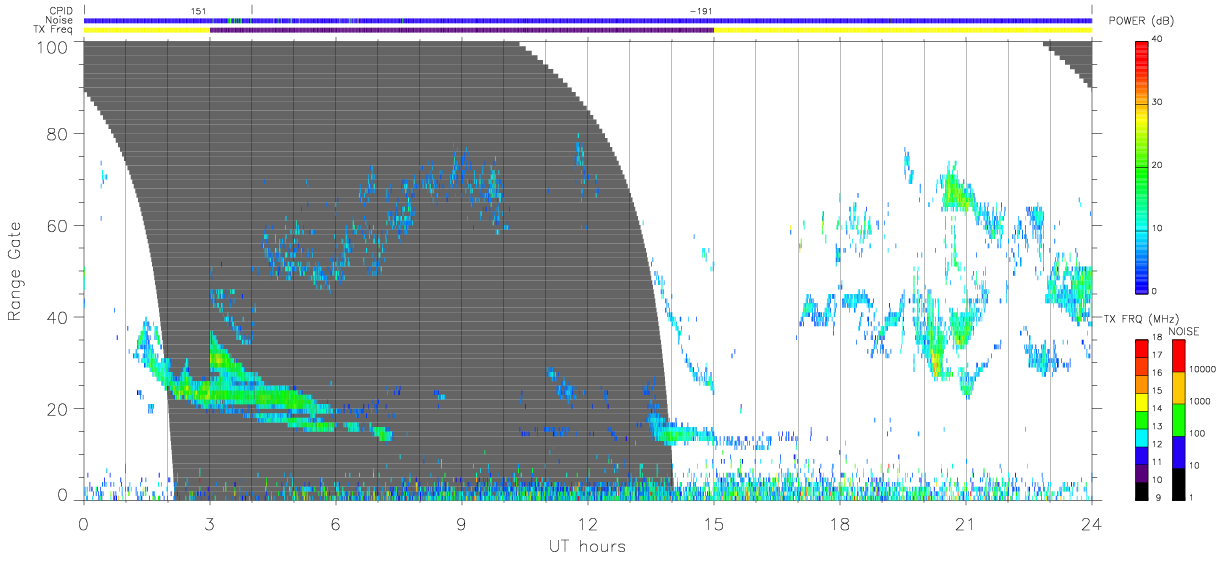
Task: Click the noise scale label '10000'
Action: point(1204,369)
